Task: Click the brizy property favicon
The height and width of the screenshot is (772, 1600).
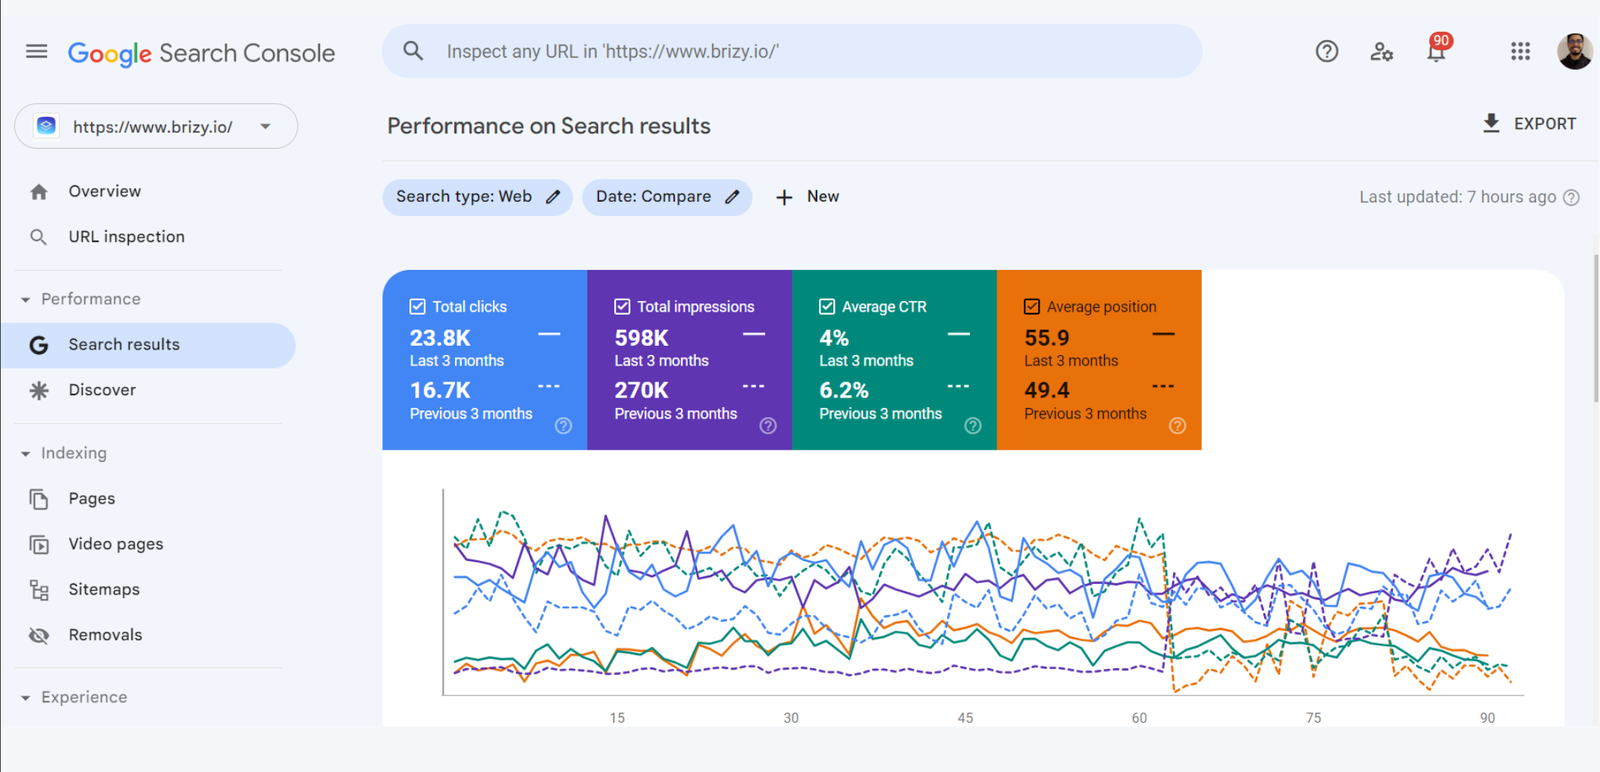Action: pyautogui.click(x=46, y=126)
